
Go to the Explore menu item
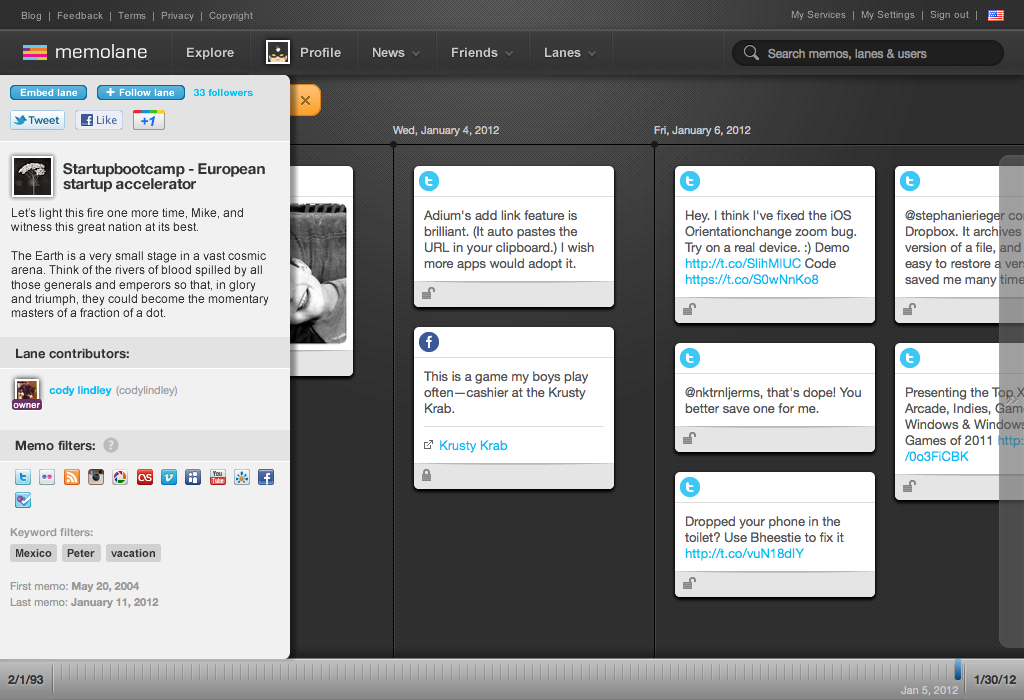(210, 53)
